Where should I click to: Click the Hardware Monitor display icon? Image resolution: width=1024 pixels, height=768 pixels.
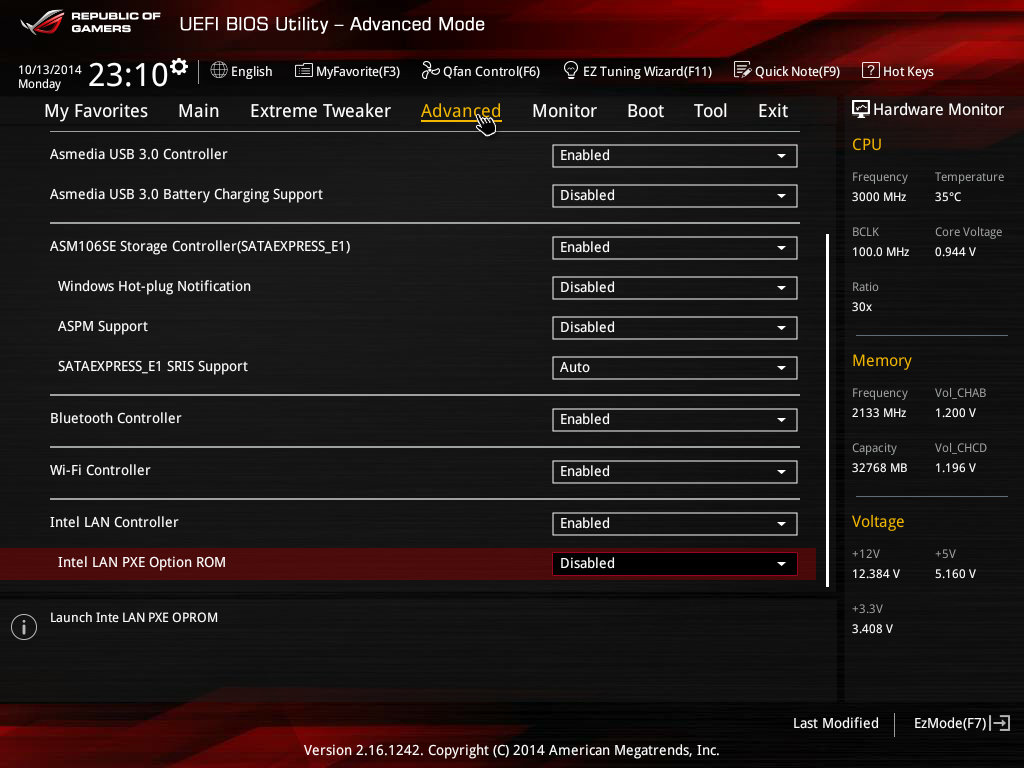[x=861, y=109]
